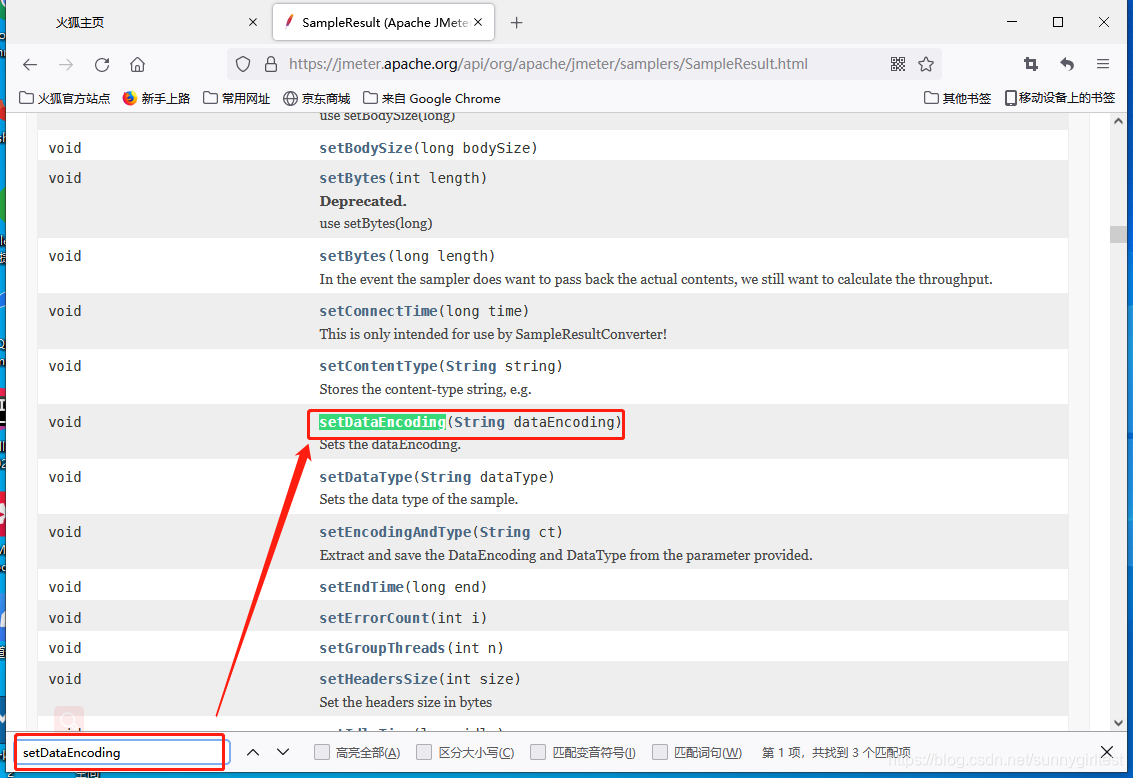The width and height of the screenshot is (1133, 778).
Task: Click the forward navigation arrow
Action: (x=66, y=64)
